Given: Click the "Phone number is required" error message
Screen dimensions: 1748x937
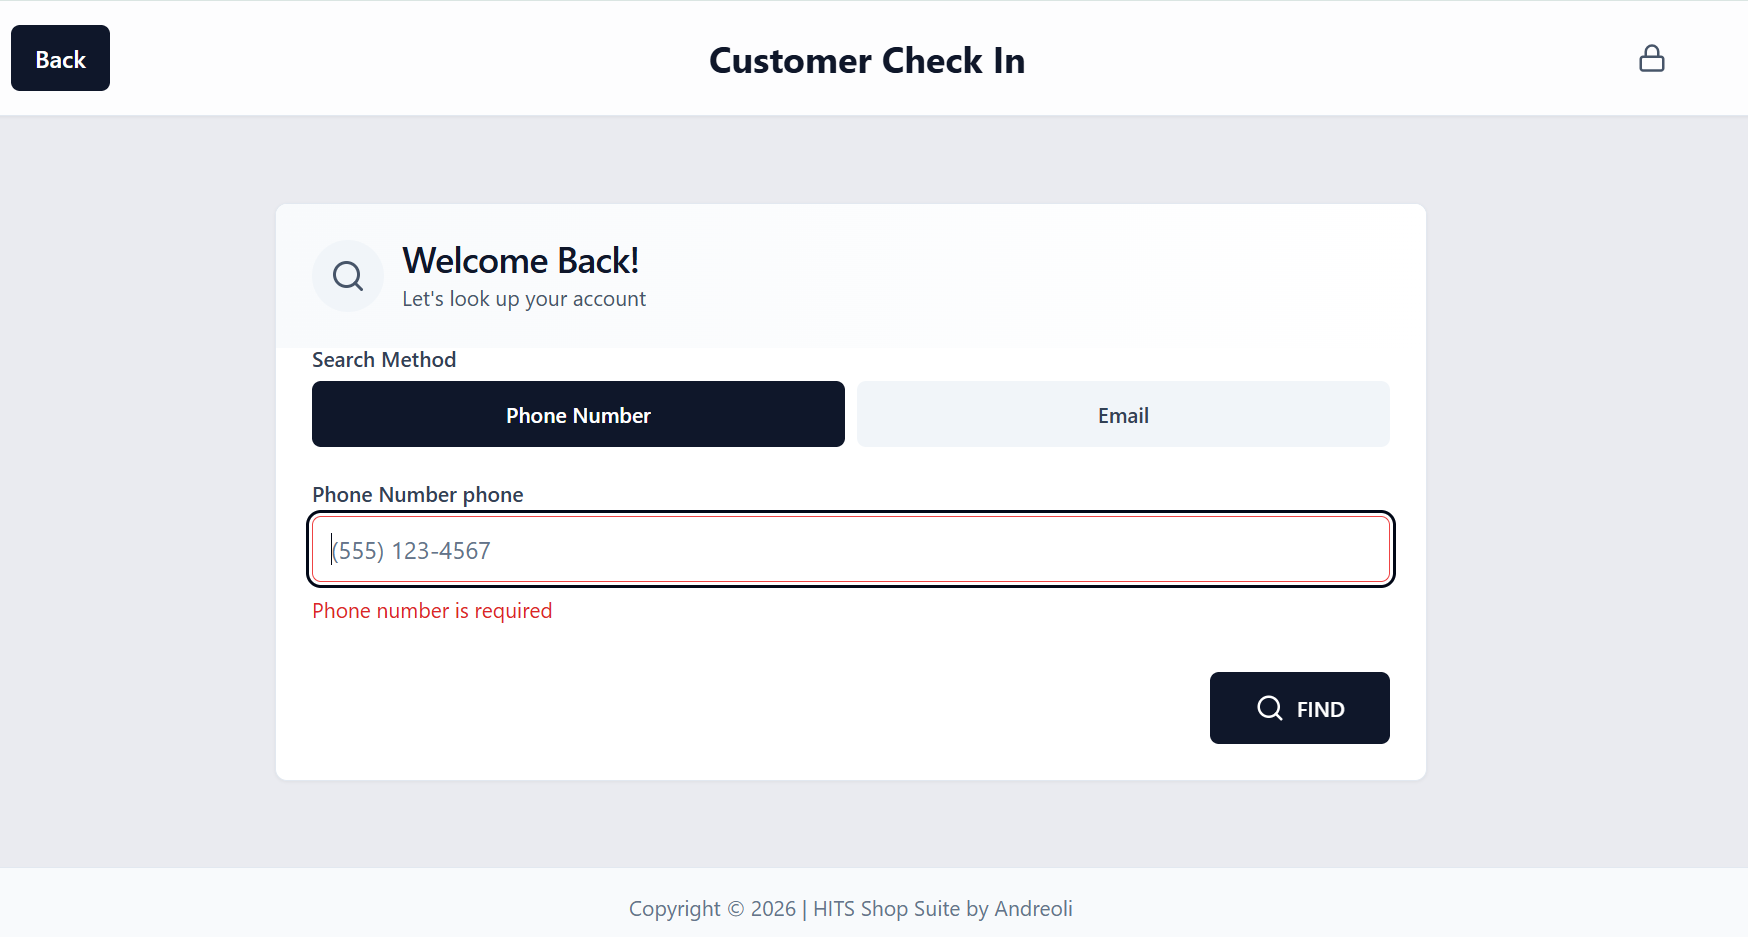Looking at the screenshot, I should click(431, 611).
